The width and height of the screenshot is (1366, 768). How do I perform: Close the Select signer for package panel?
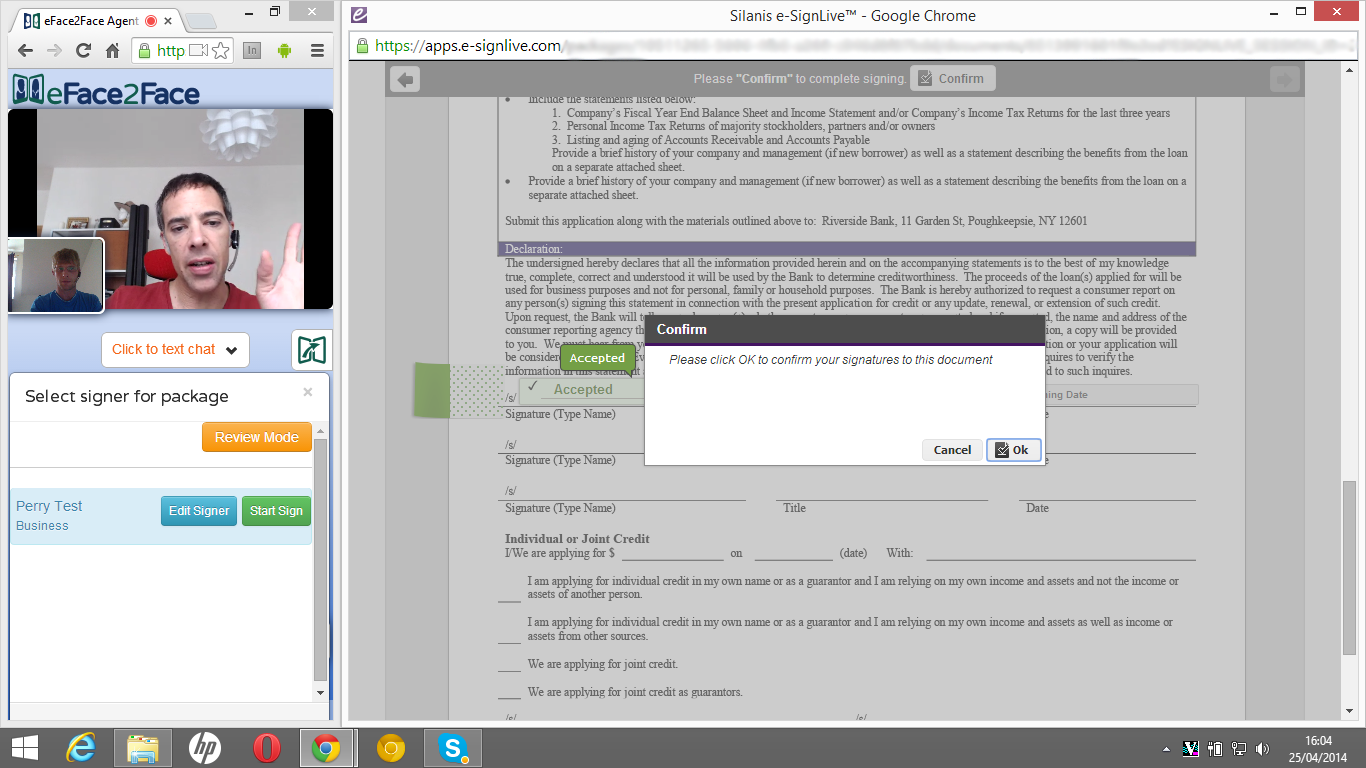[308, 392]
